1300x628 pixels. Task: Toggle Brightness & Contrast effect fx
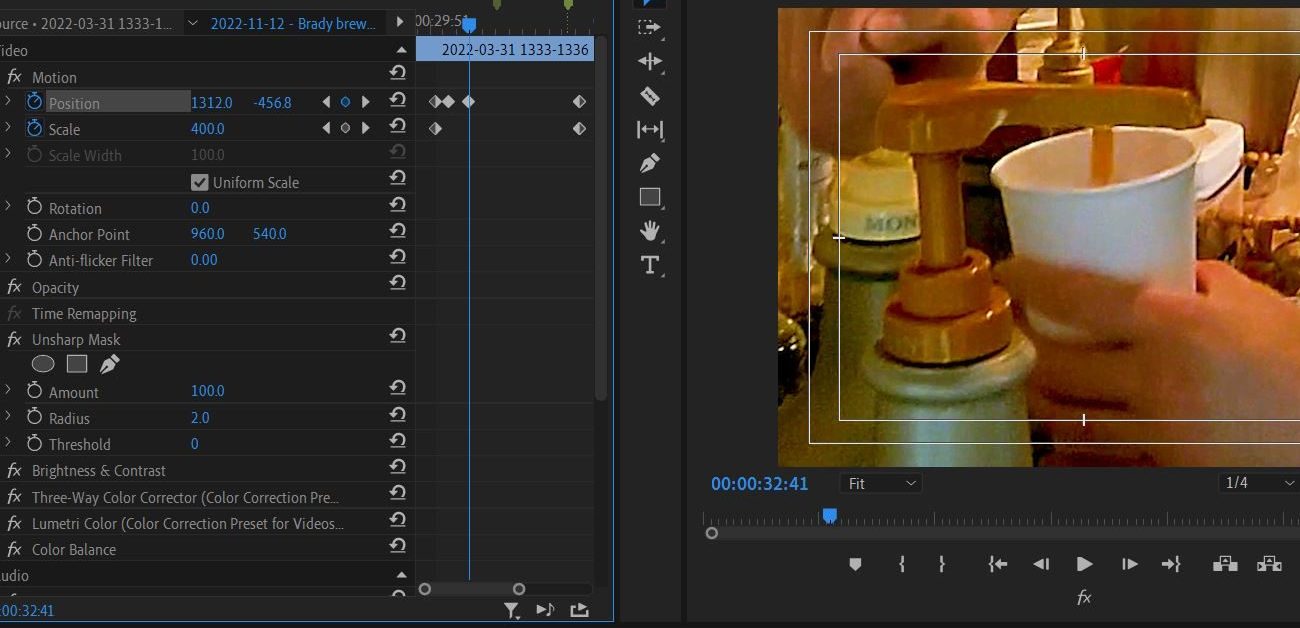(x=14, y=470)
